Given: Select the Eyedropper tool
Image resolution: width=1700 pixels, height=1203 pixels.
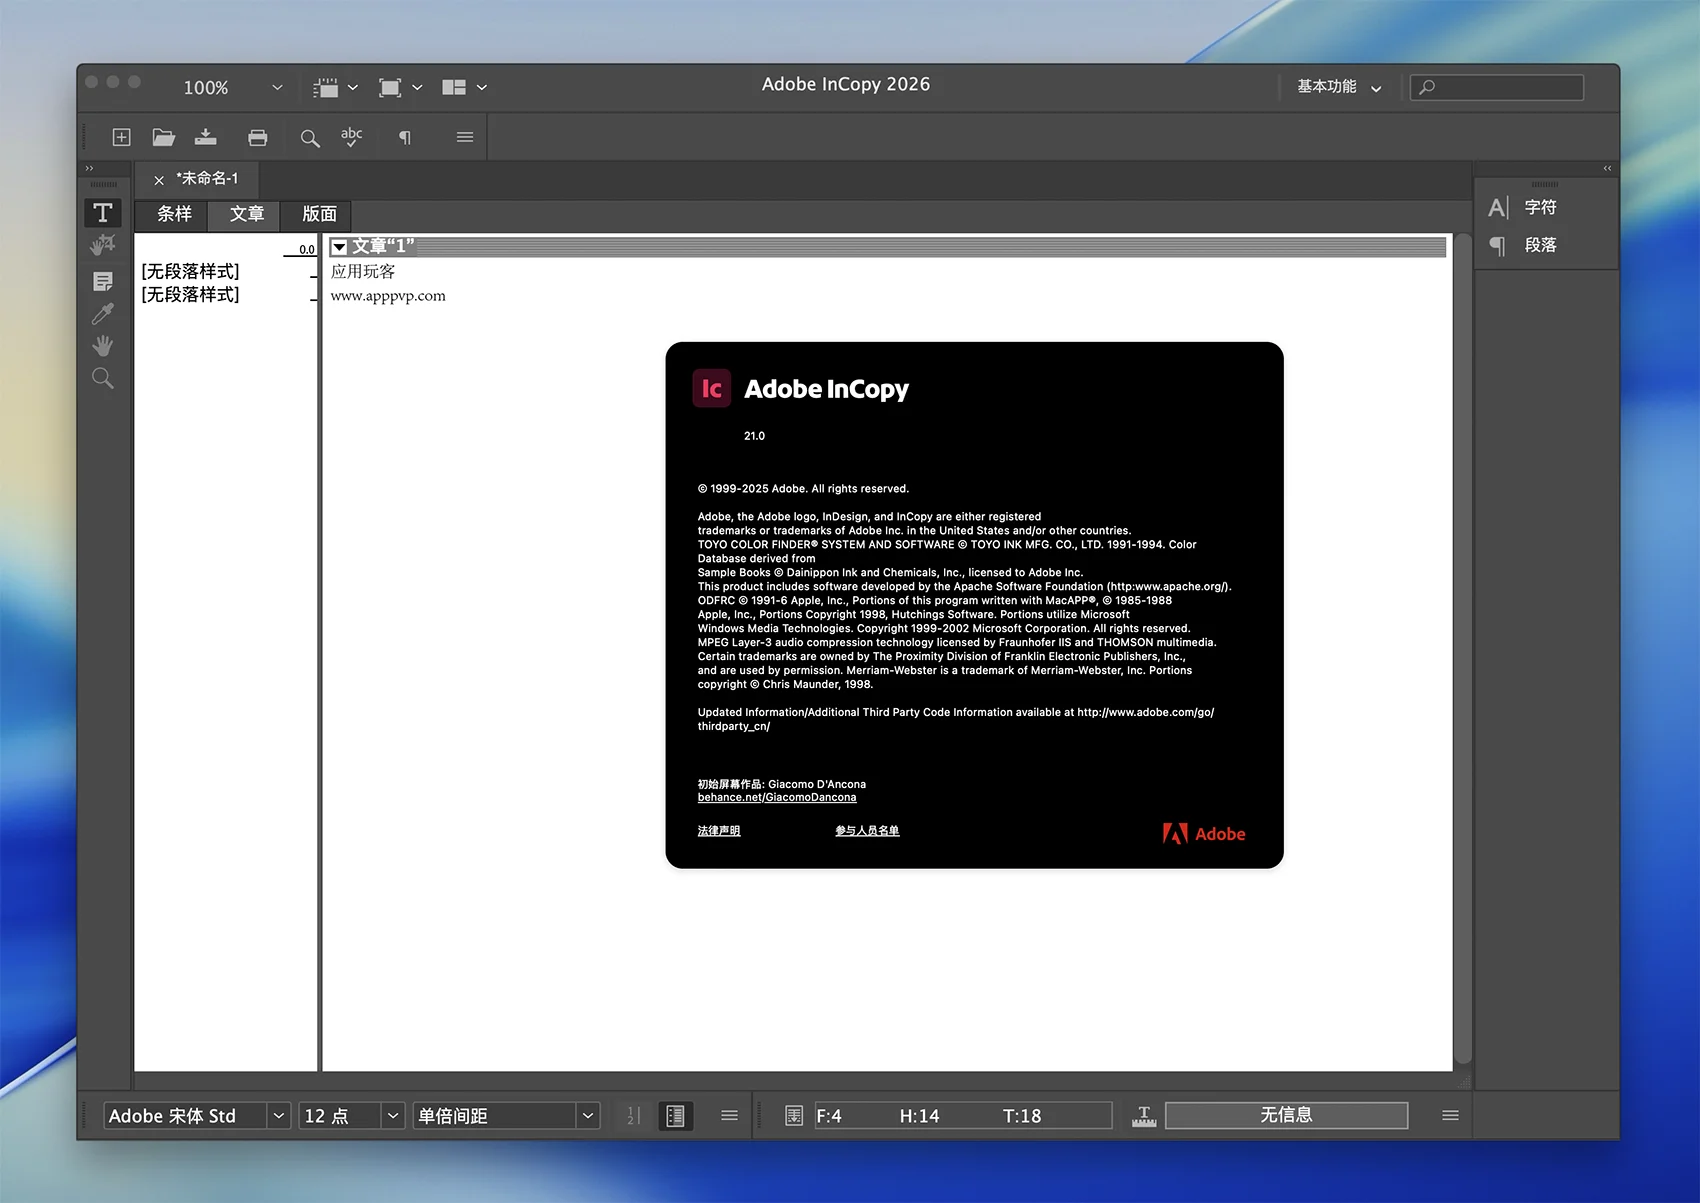Looking at the screenshot, I should pos(102,314).
